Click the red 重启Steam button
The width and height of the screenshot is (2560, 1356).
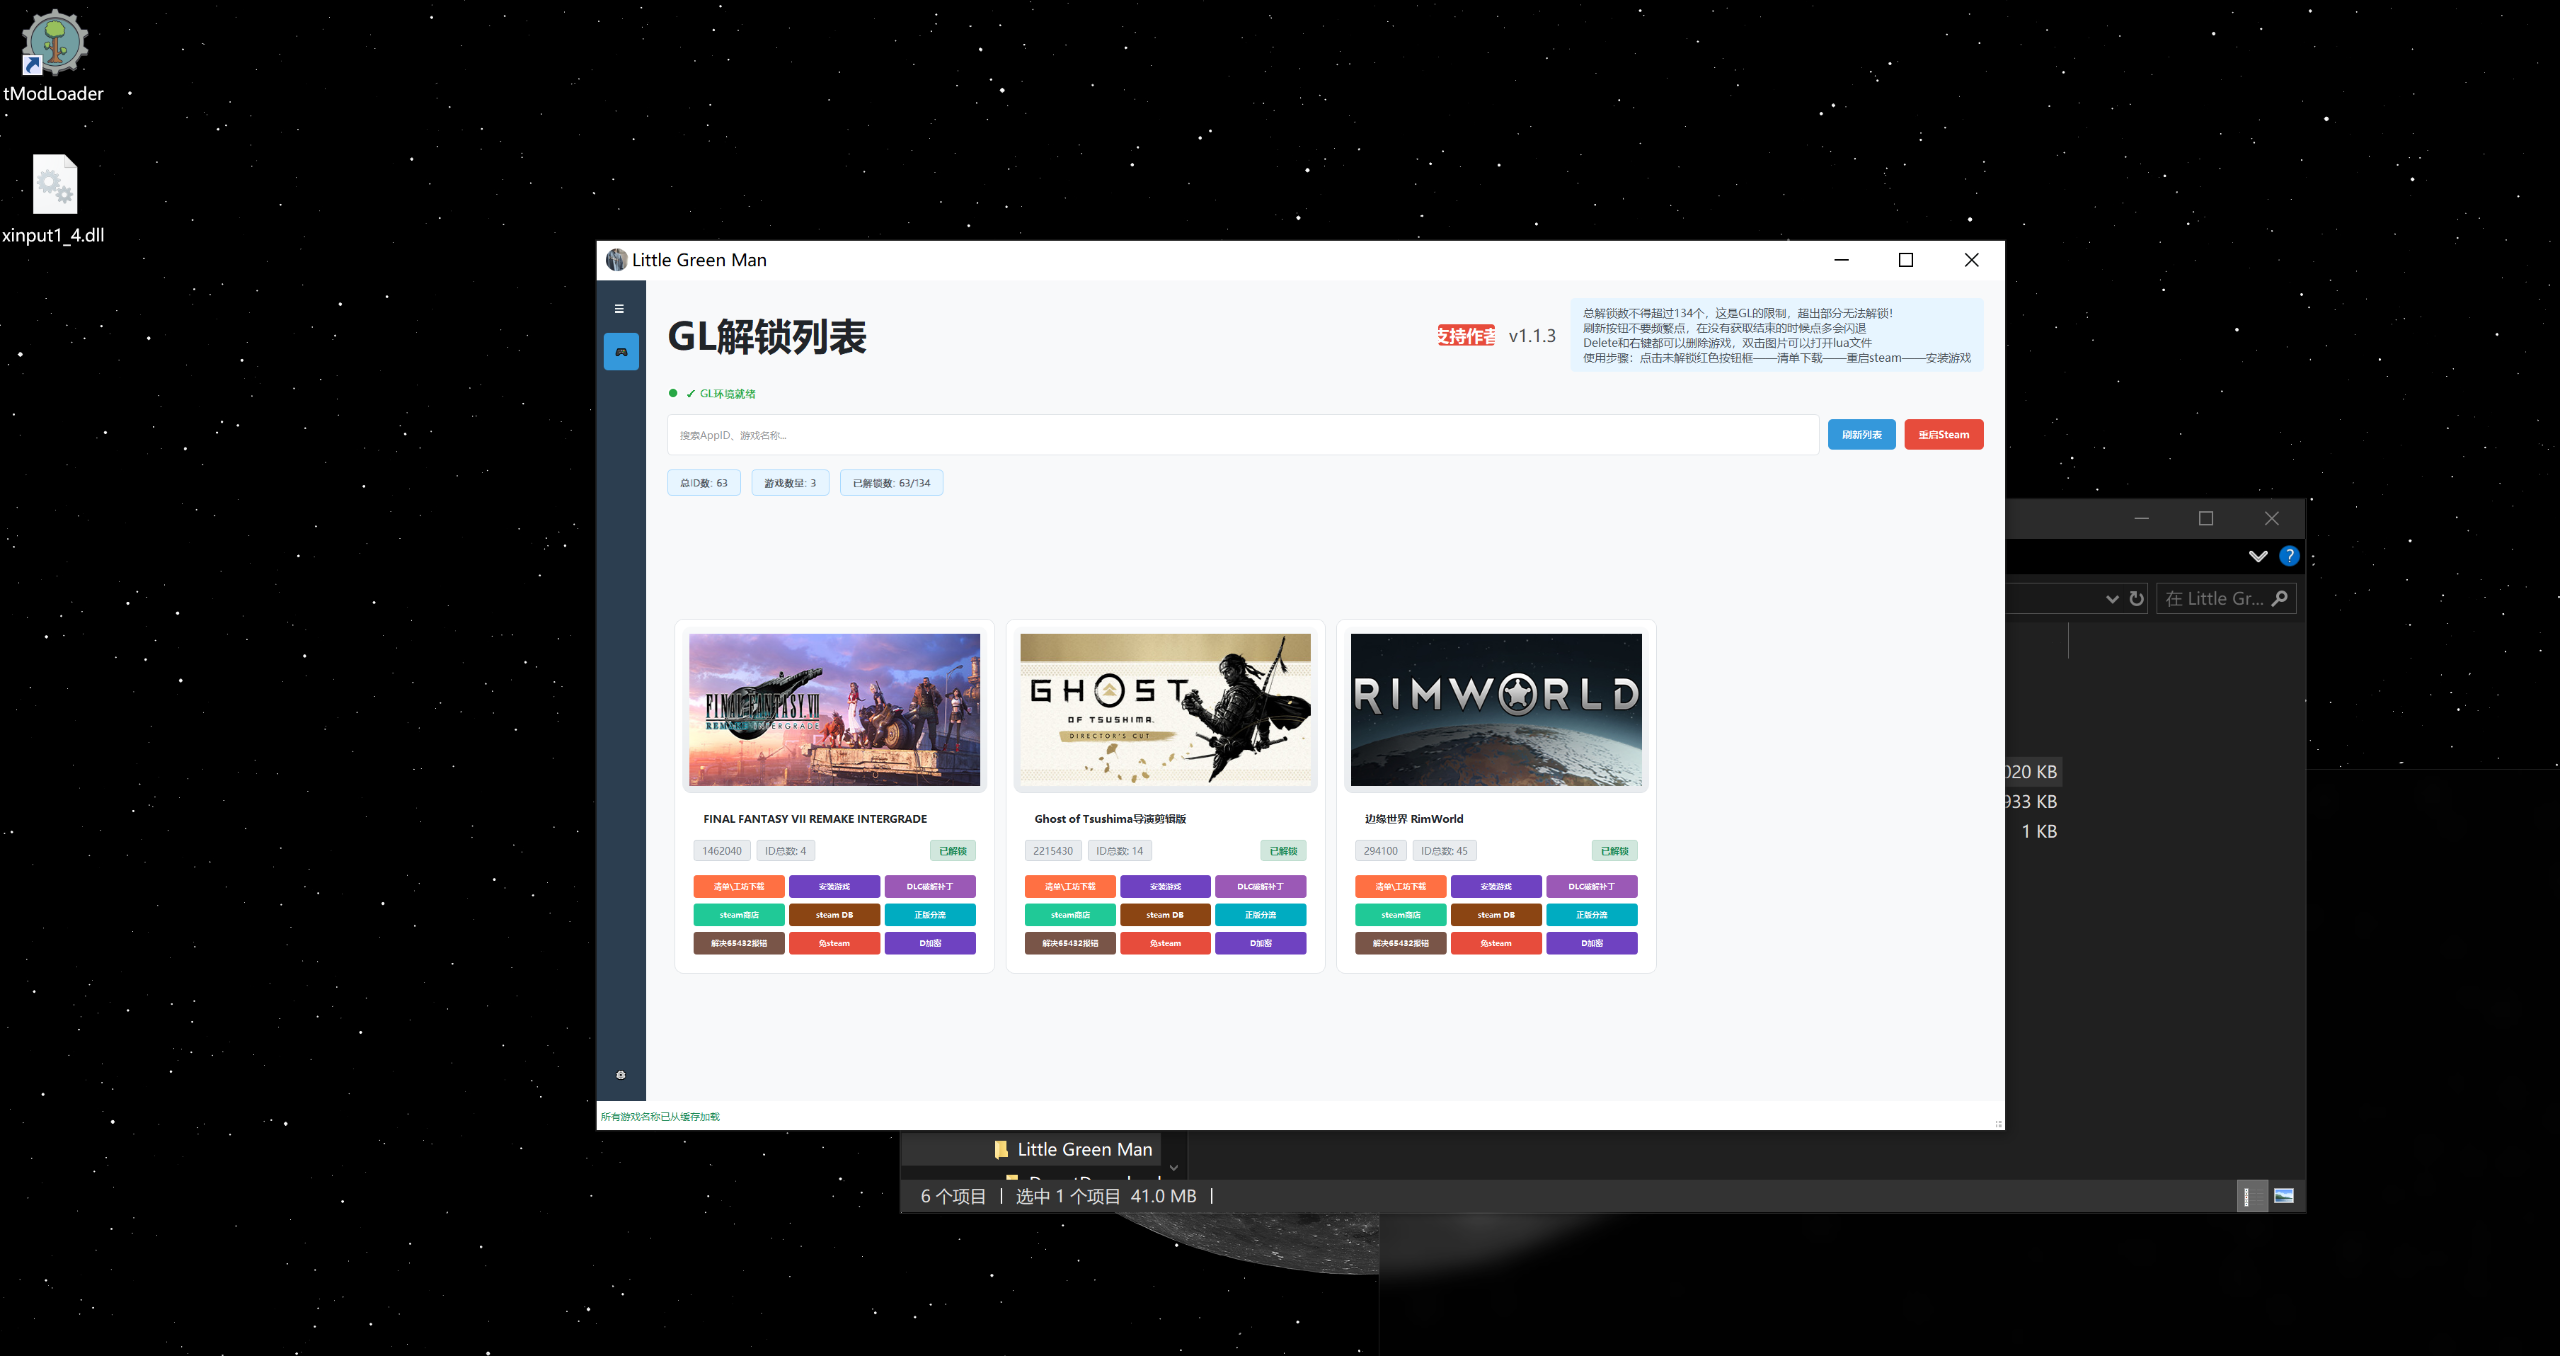[x=1943, y=435]
